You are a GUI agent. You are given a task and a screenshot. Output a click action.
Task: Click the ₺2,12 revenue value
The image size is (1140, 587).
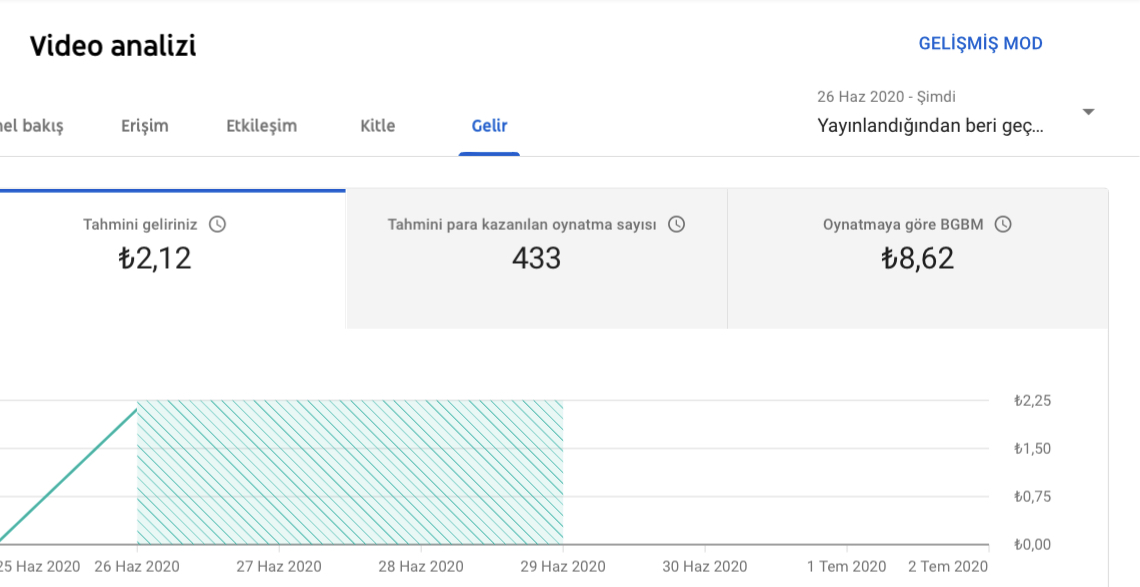(155, 258)
